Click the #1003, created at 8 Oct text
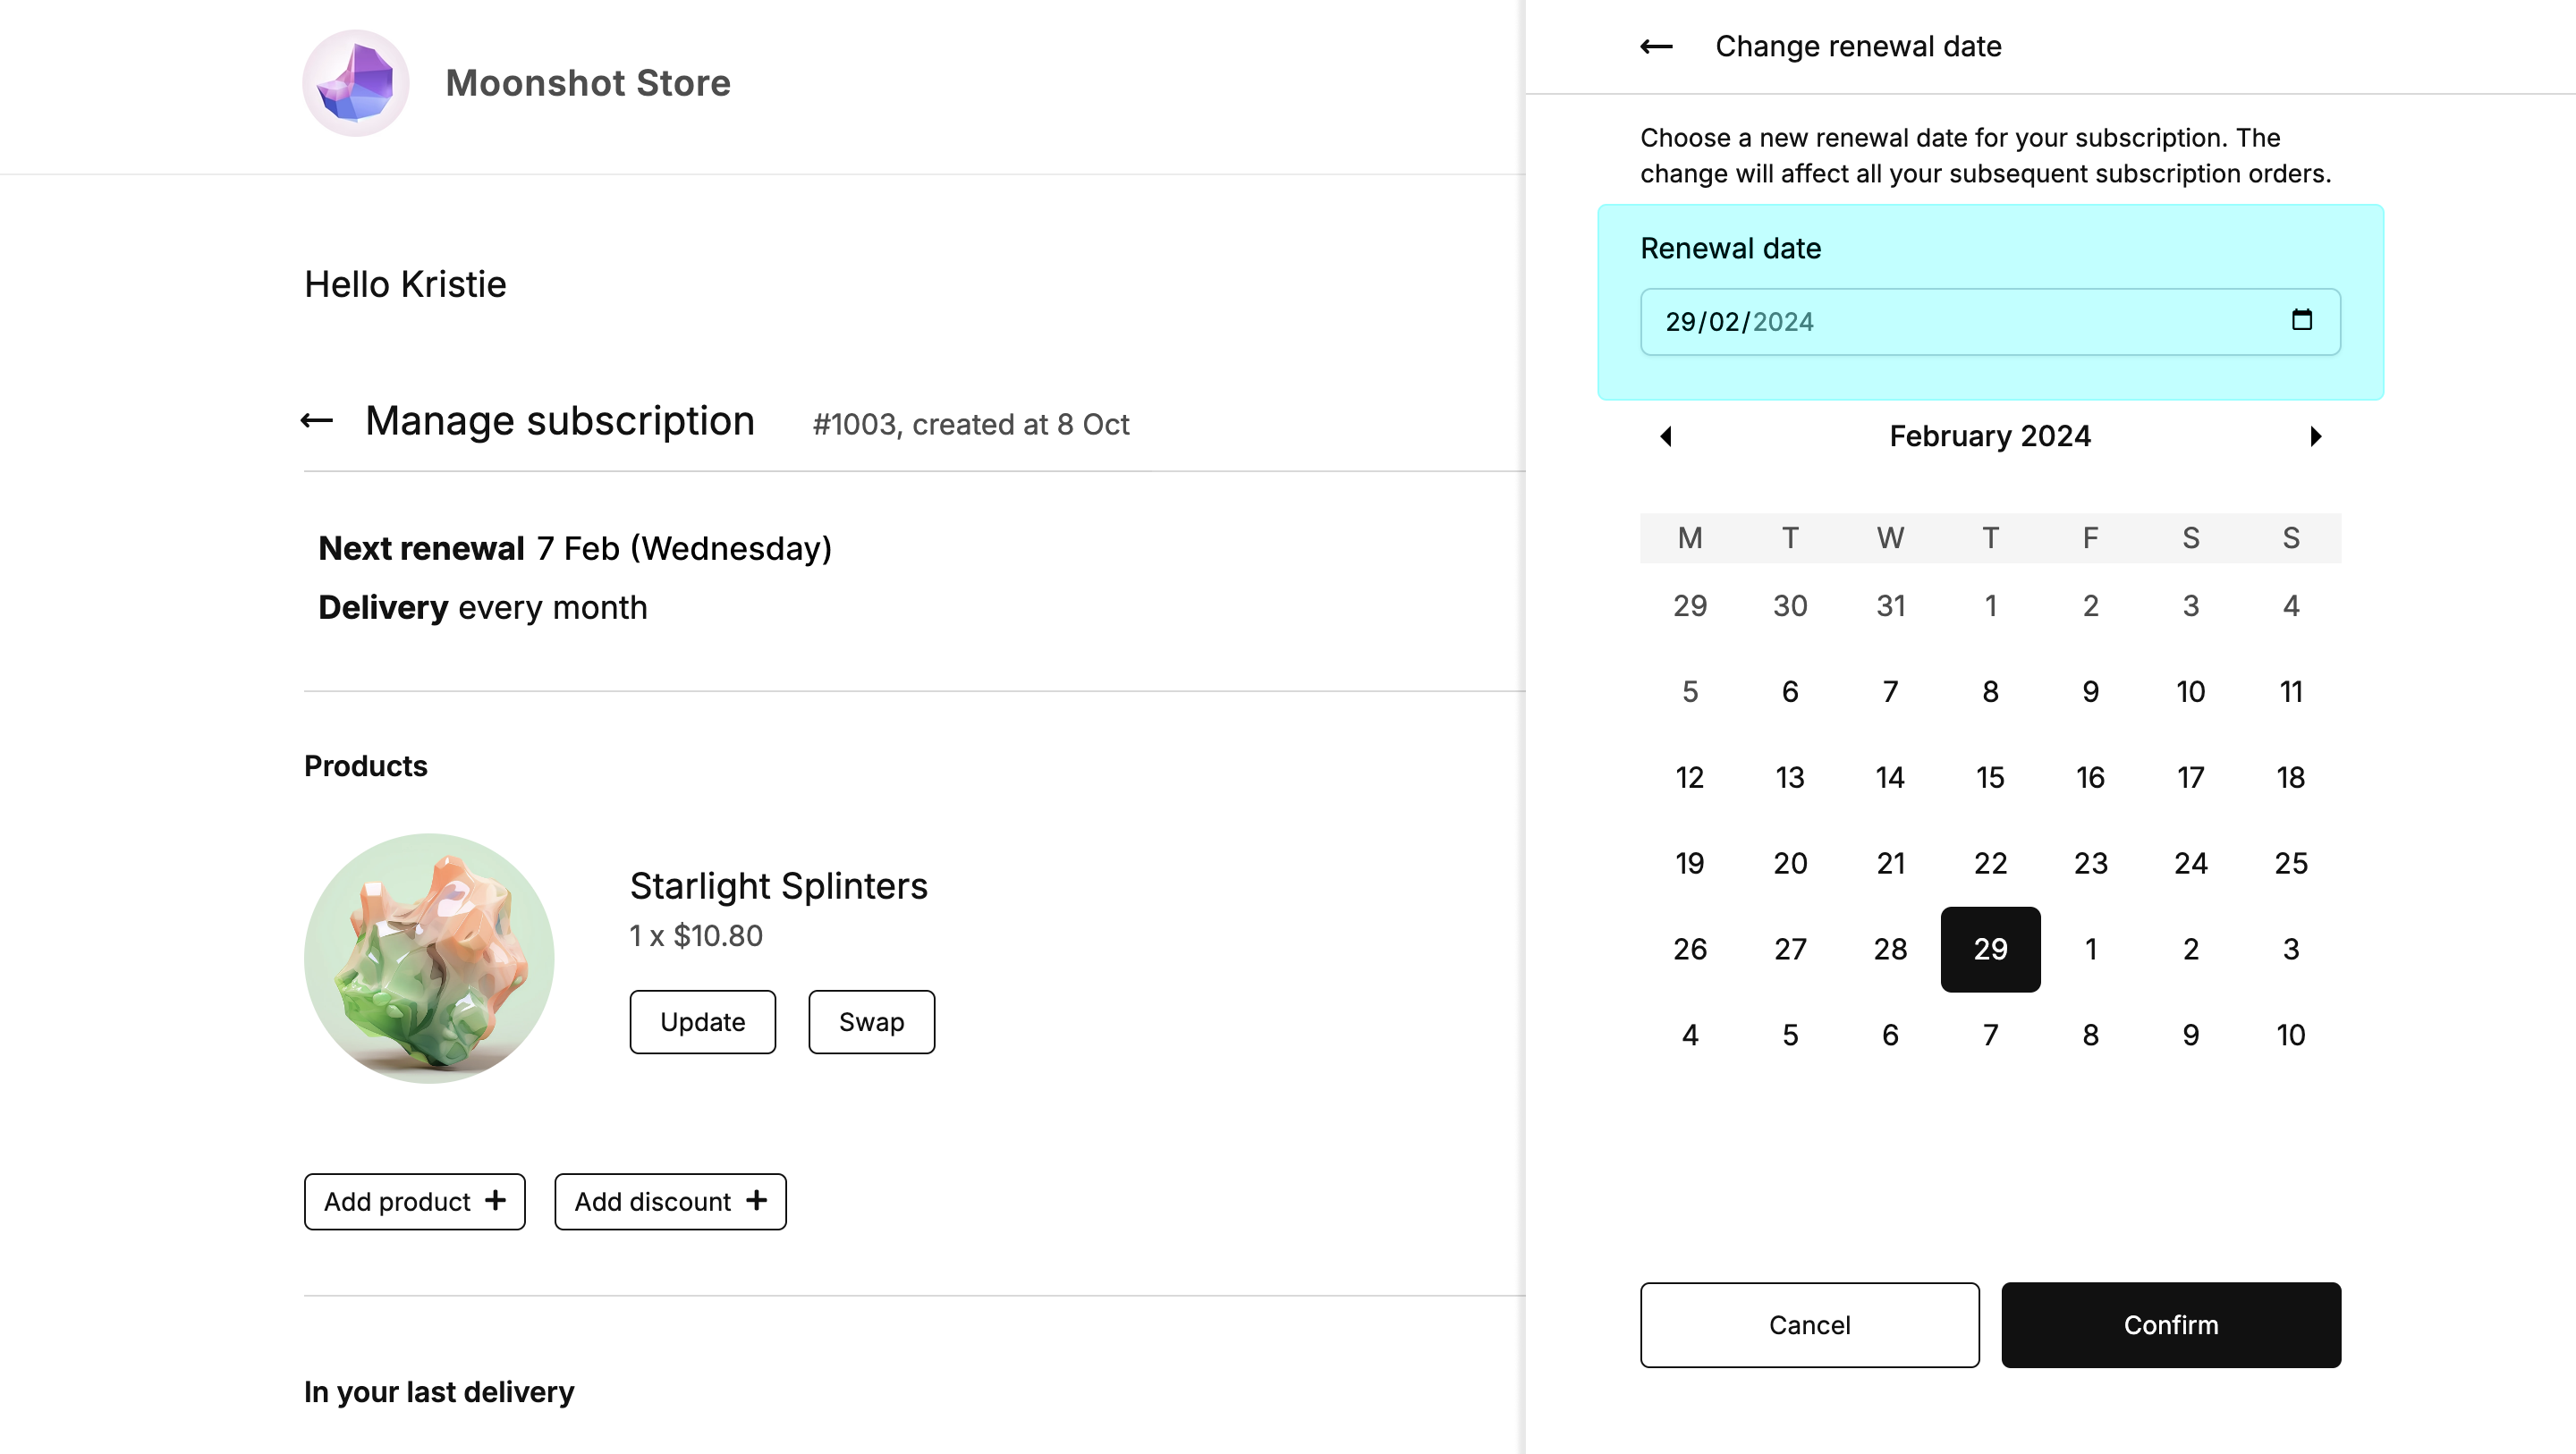 click(x=971, y=424)
